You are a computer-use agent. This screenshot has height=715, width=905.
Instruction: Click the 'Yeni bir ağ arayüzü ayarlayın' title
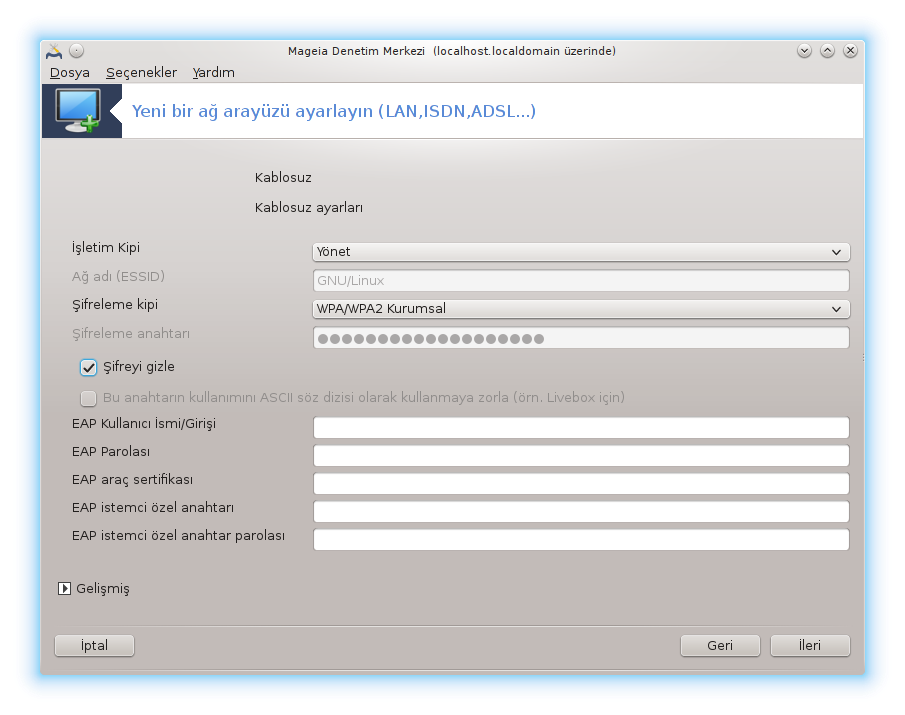(x=334, y=111)
